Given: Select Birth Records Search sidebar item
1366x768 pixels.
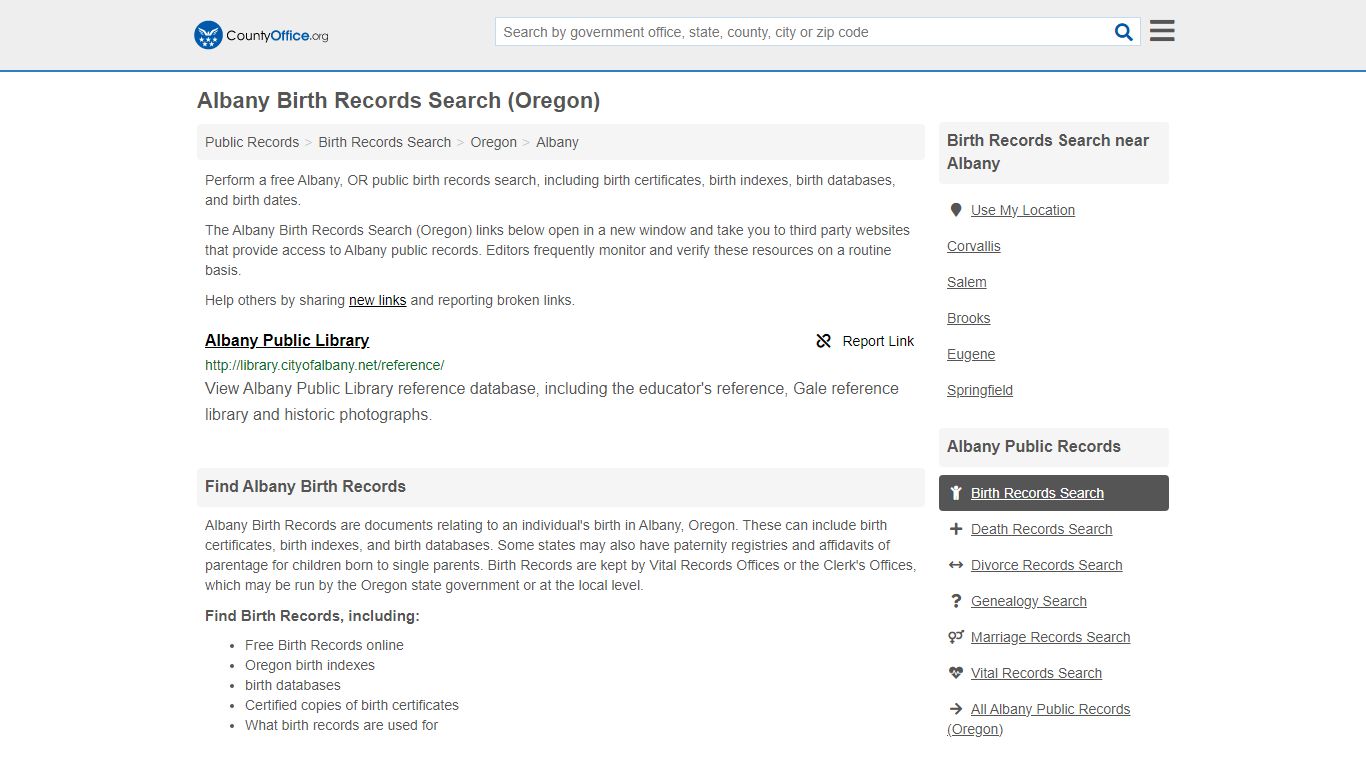Looking at the screenshot, I should (1054, 493).
